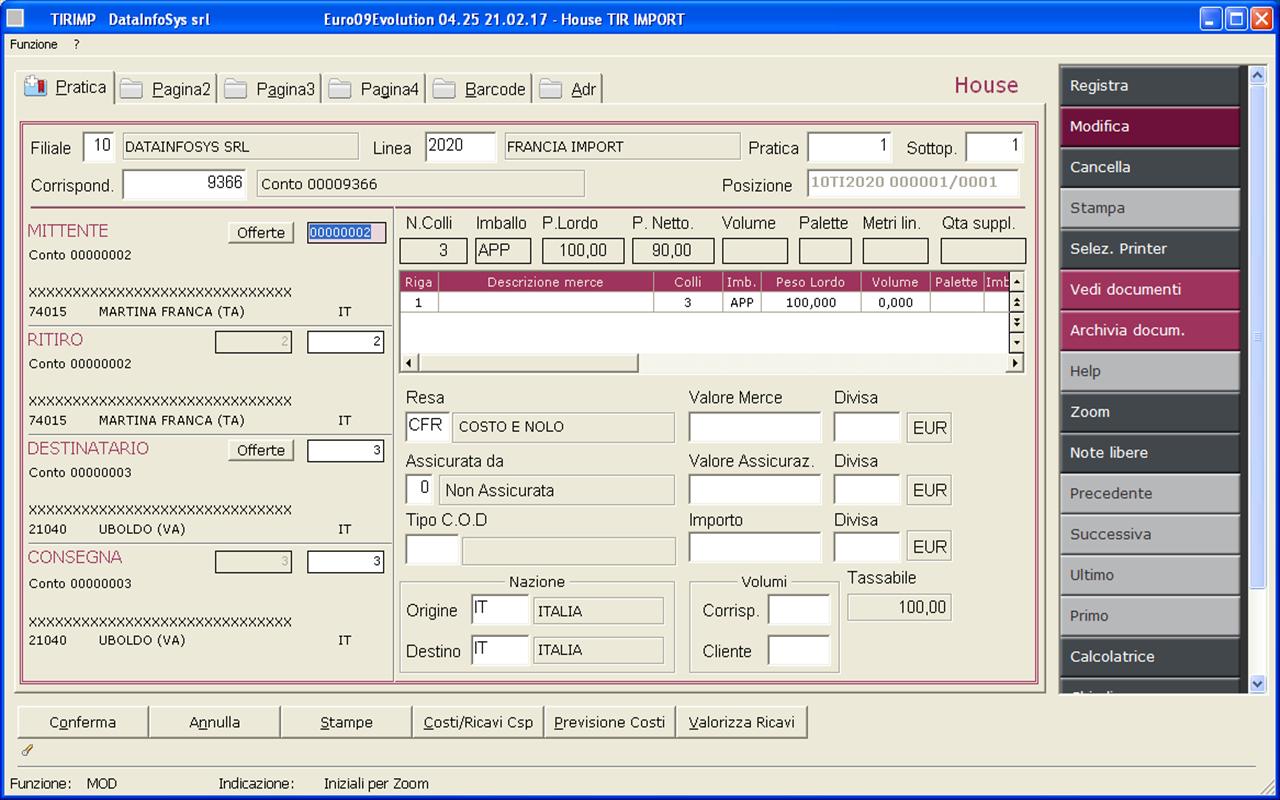Open Costi/Ricavi Csp
Screen dimensions: 1280x800
[479, 722]
